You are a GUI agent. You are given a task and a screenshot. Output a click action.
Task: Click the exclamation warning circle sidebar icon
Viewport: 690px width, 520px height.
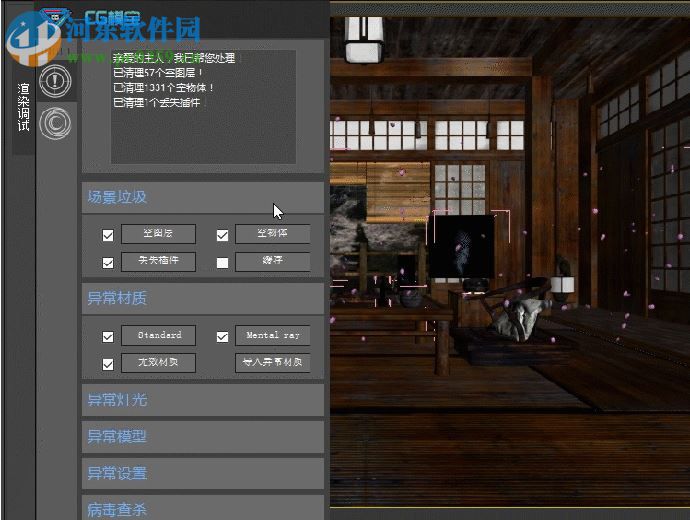(x=55, y=81)
